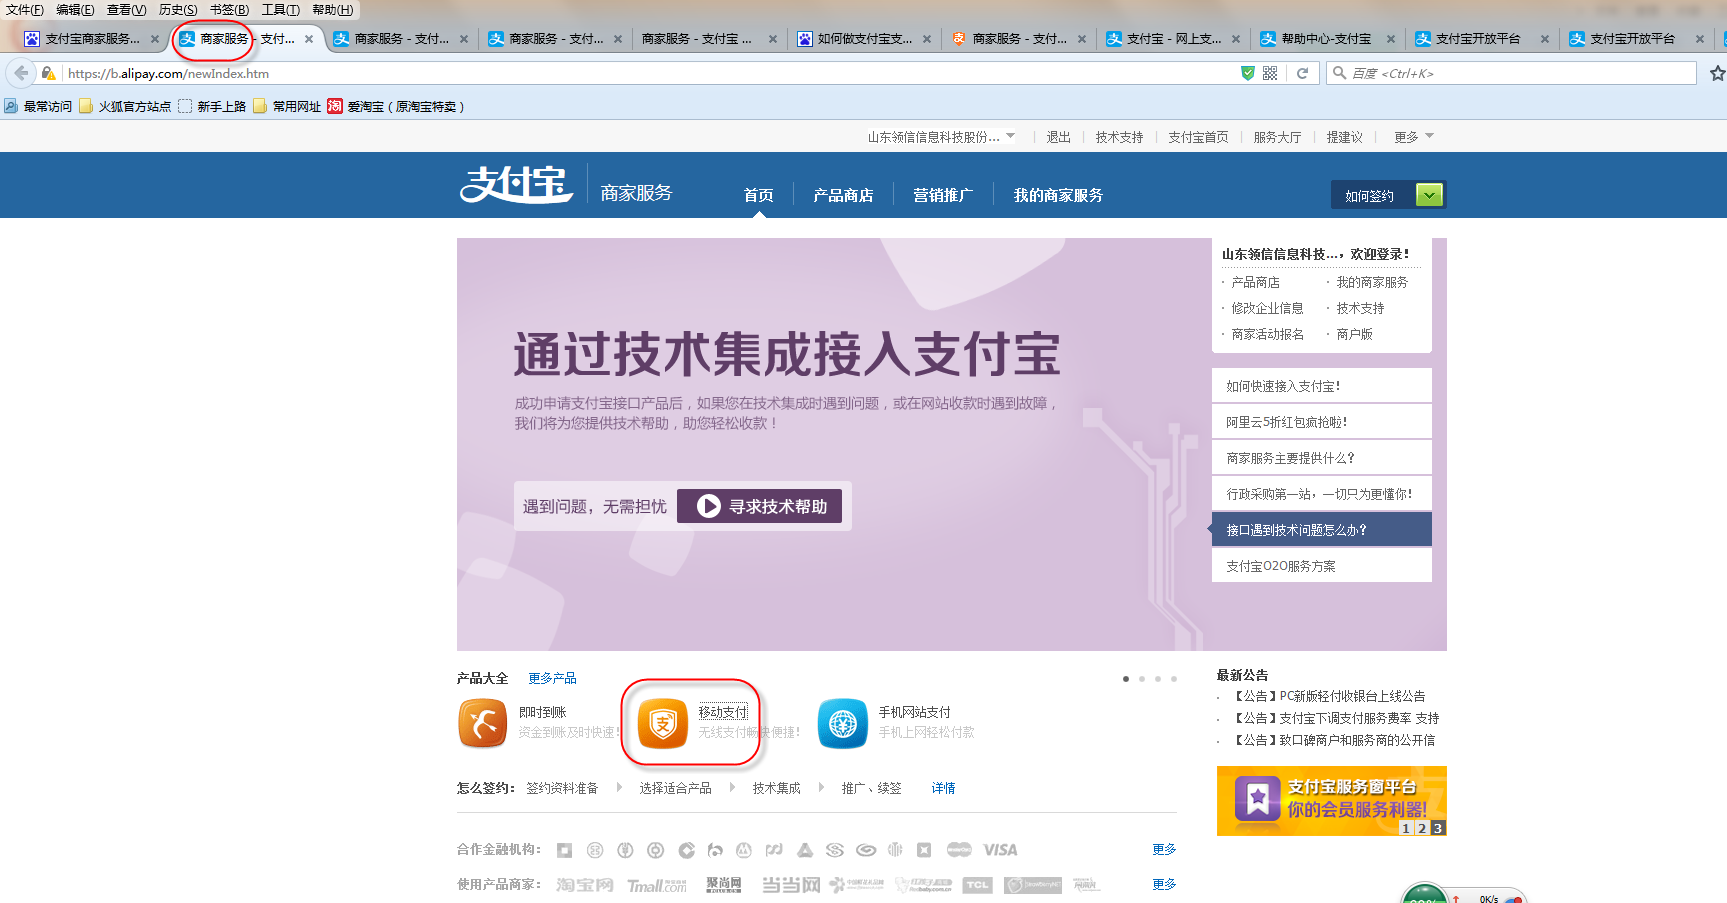Click the site identity lock icon
The height and width of the screenshot is (903, 1727).
coord(48,73)
